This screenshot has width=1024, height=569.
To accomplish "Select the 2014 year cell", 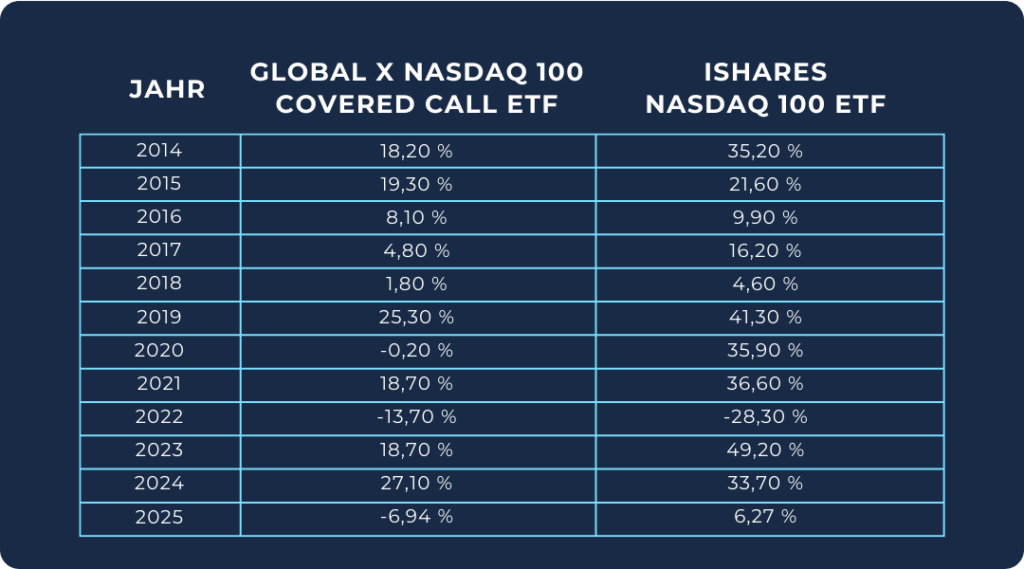I will click(x=159, y=151).
